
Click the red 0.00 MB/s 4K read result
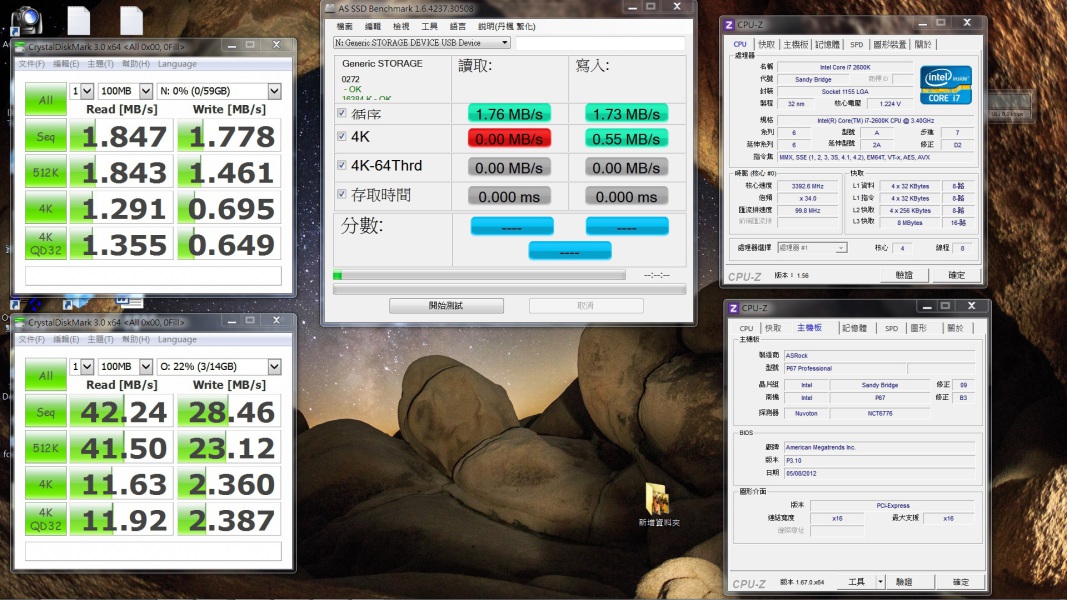pyautogui.click(x=509, y=139)
